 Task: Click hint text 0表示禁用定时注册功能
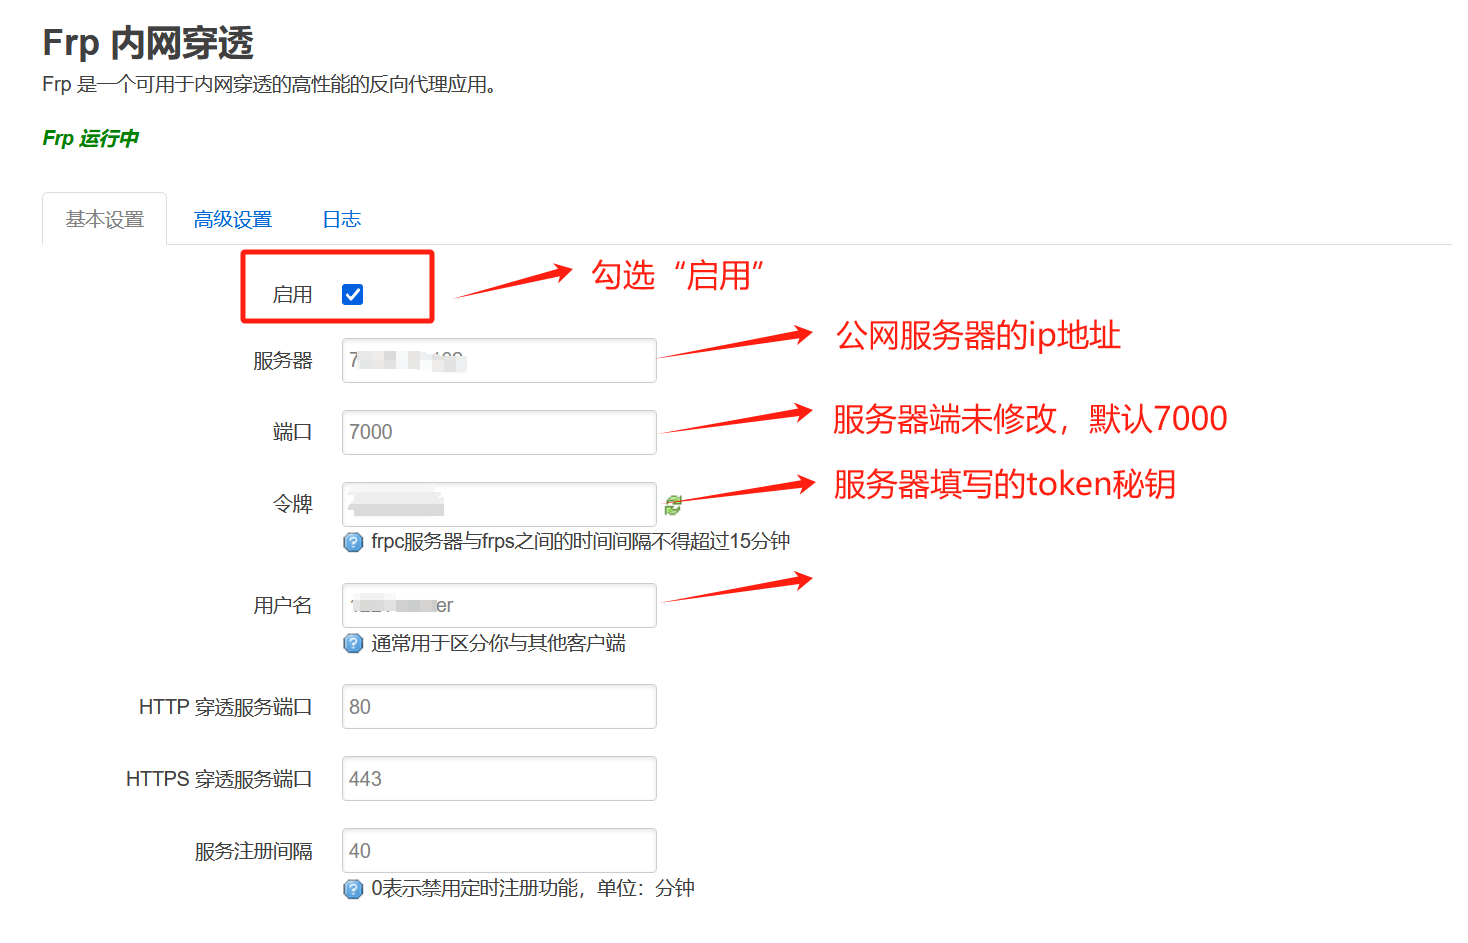tap(533, 888)
